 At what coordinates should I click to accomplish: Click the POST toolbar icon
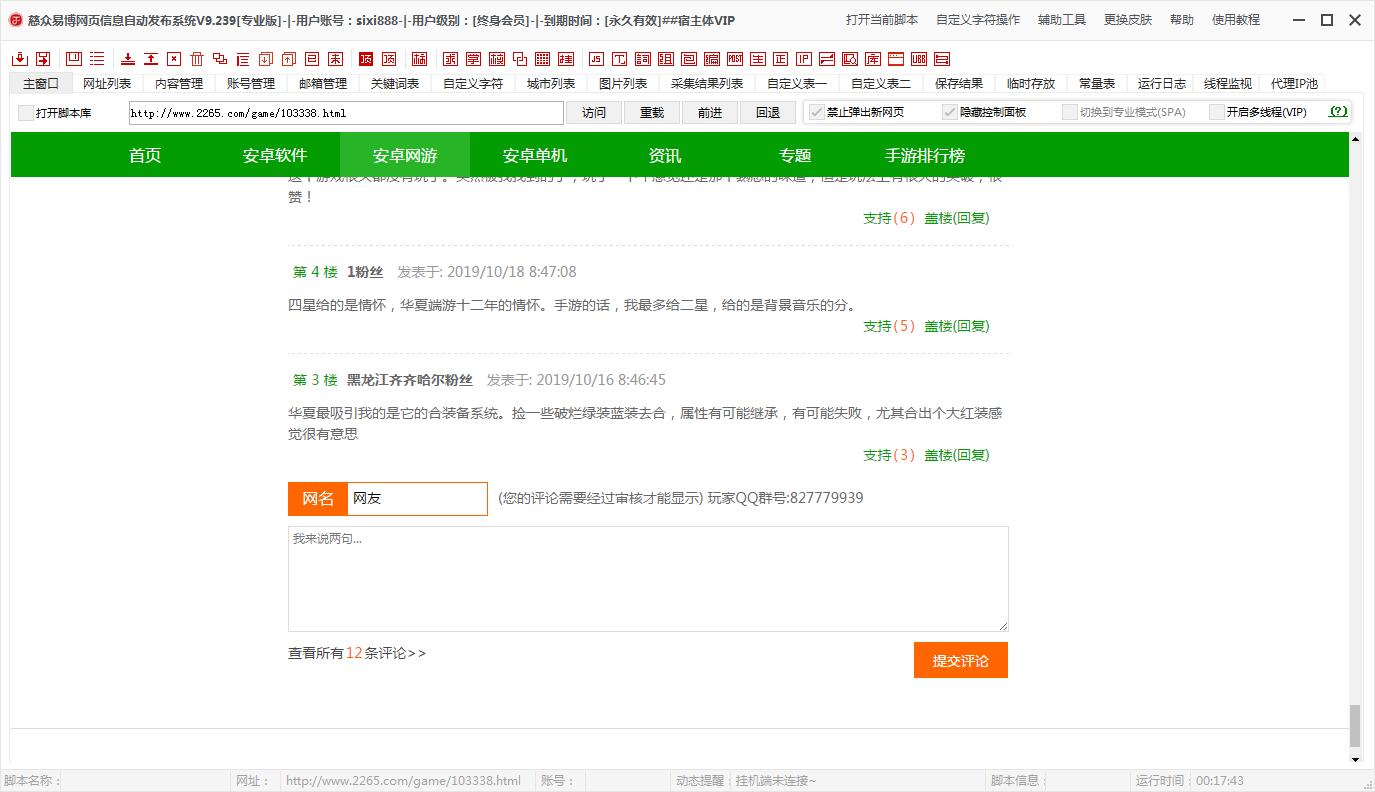[x=735, y=59]
